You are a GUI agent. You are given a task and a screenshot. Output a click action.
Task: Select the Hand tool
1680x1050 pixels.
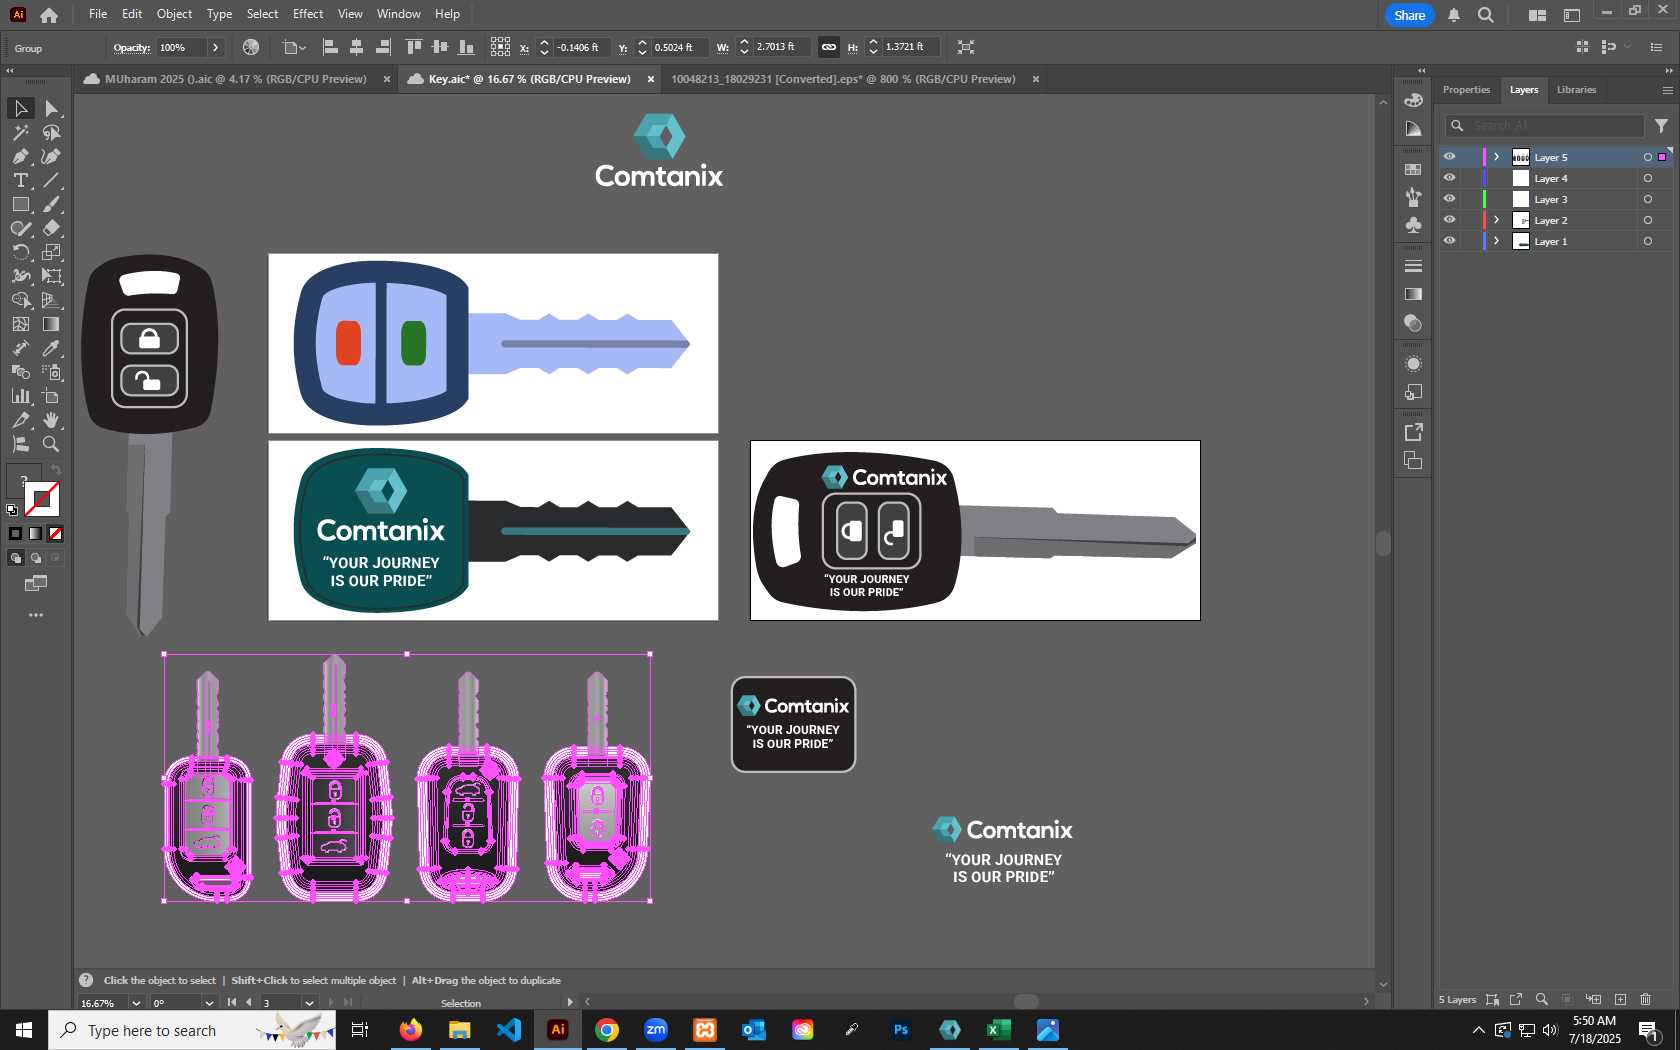(52, 420)
